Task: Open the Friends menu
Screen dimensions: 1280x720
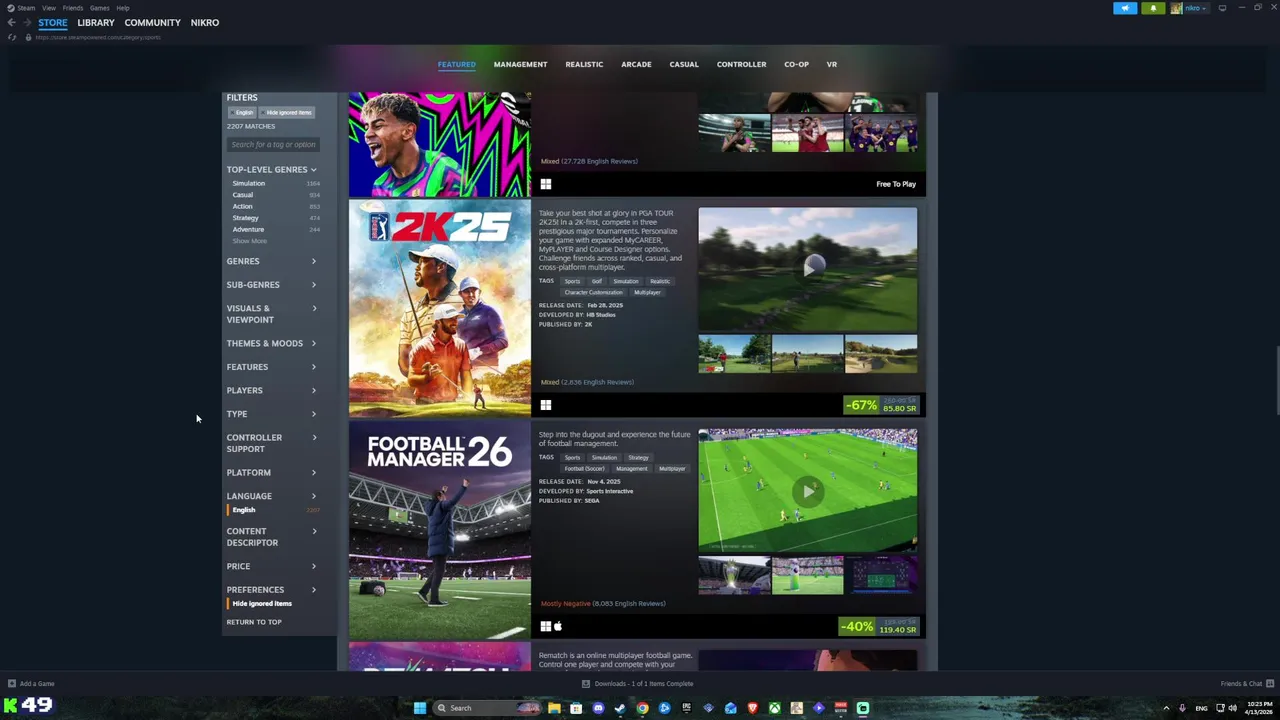Action: [x=73, y=8]
